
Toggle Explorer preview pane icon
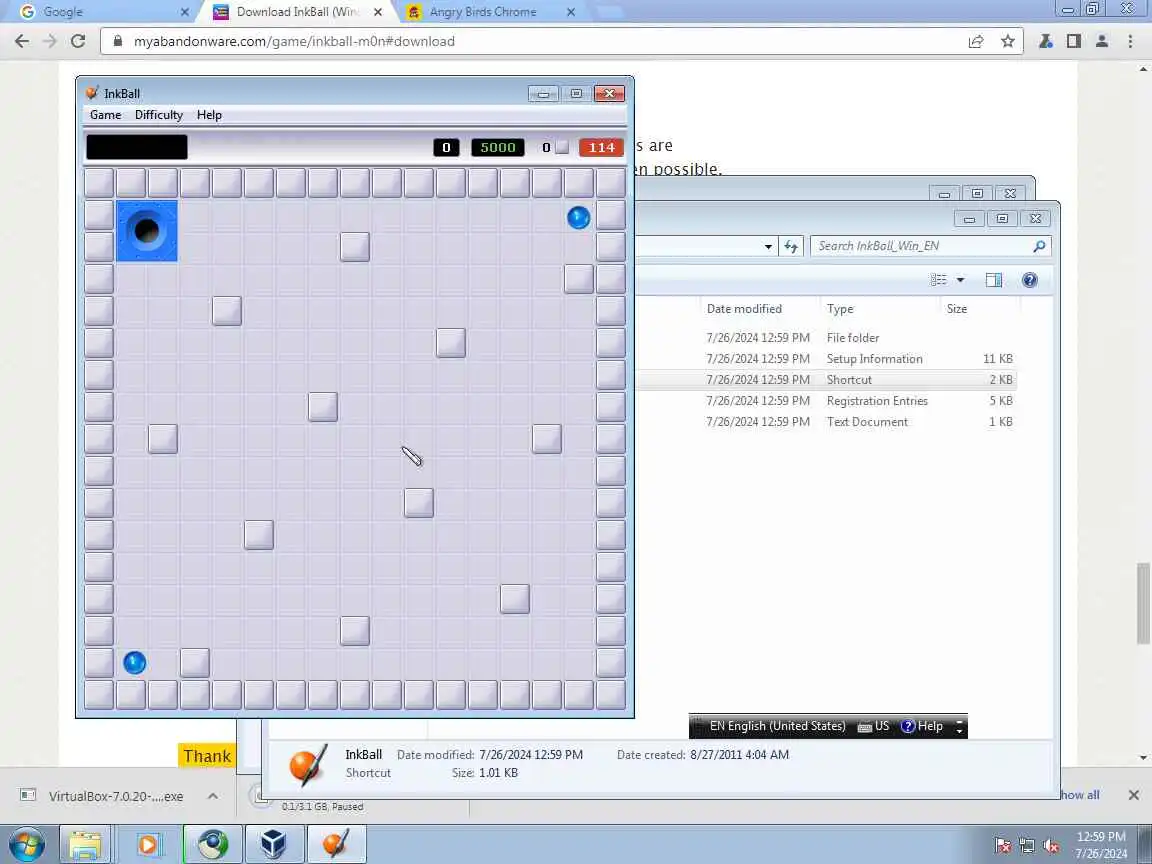[x=994, y=280]
